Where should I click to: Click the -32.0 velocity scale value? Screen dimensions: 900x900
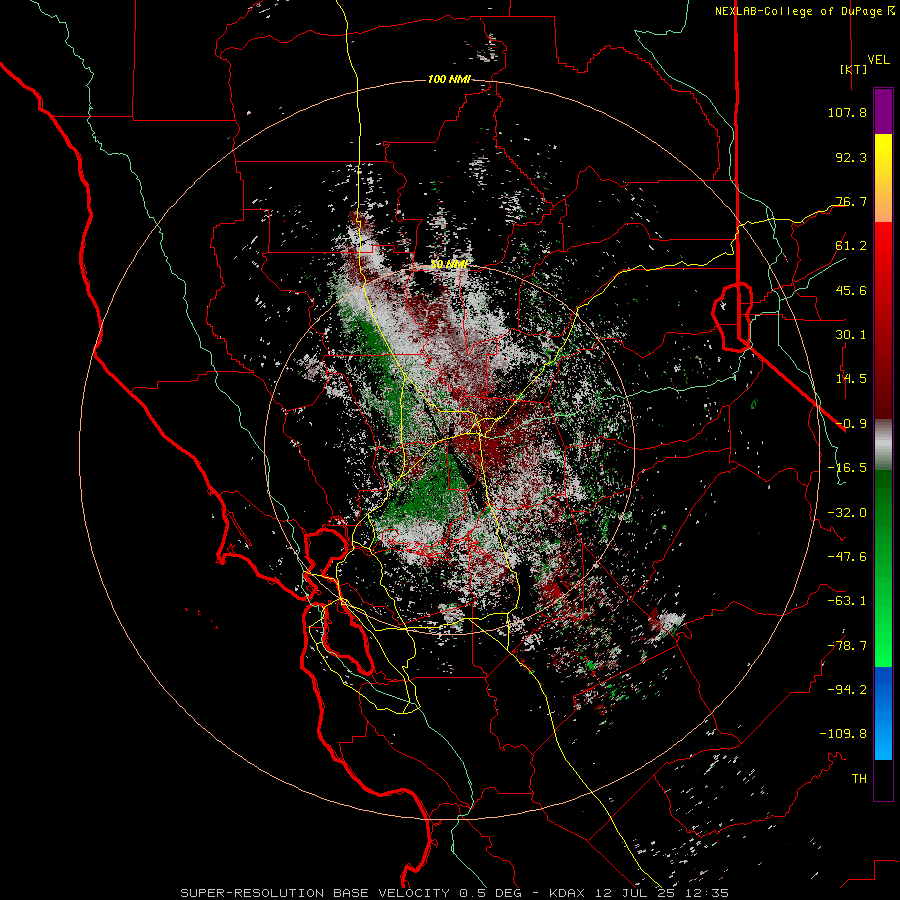[x=847, y=513]
